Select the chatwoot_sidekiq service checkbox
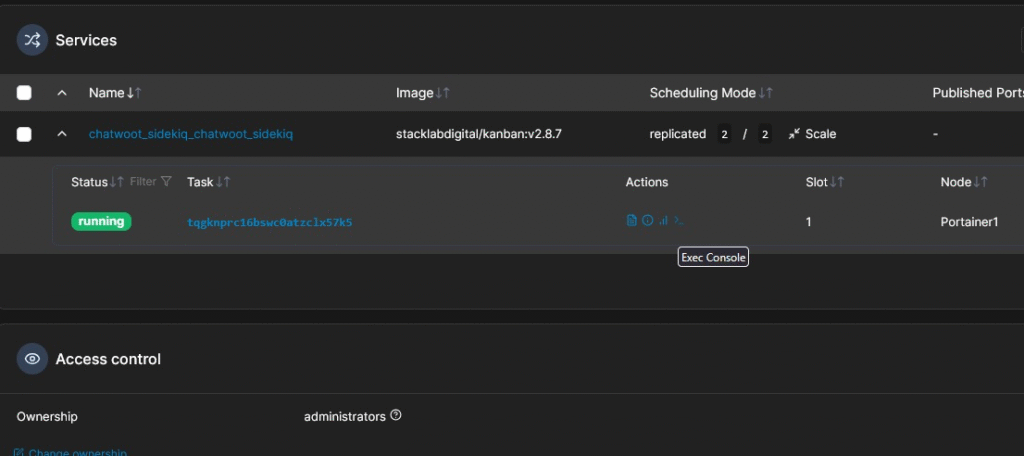 [24, 134]
